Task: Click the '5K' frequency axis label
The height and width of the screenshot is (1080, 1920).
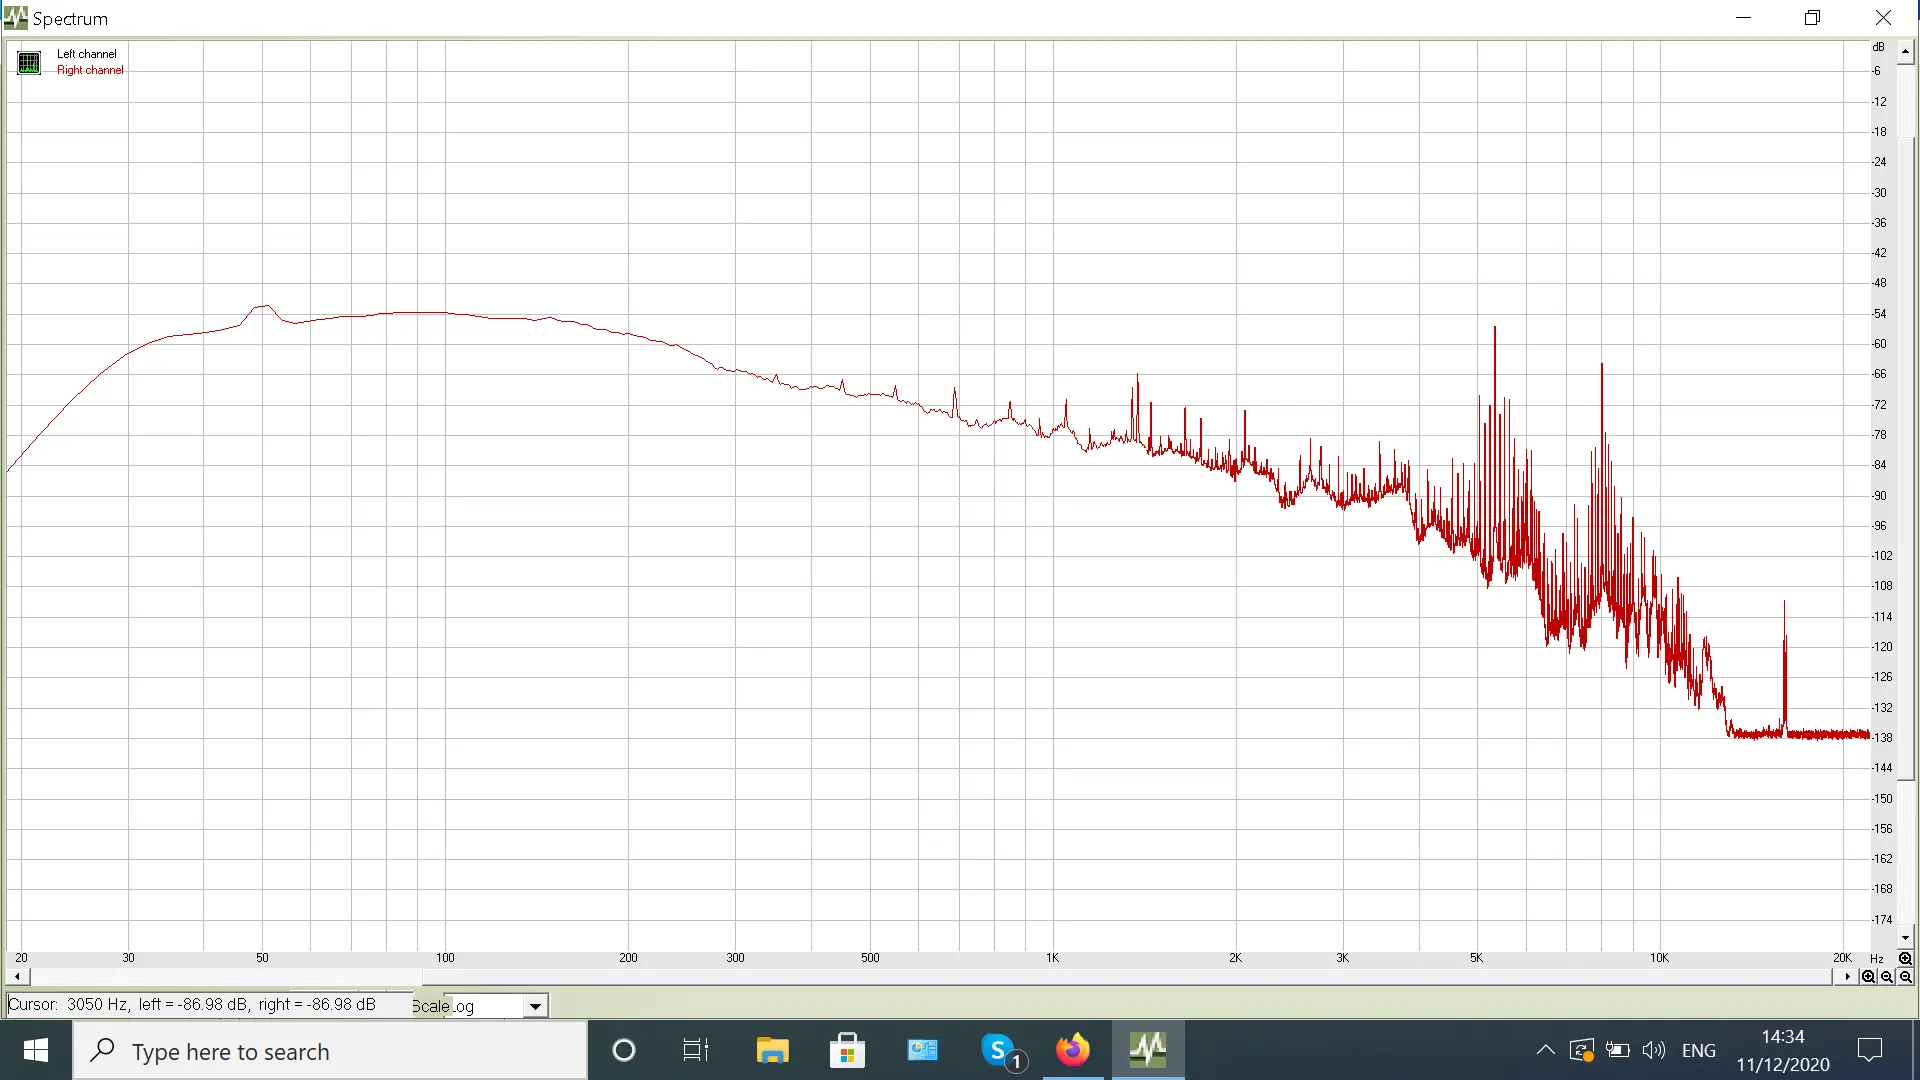Action: point(1476,958)
